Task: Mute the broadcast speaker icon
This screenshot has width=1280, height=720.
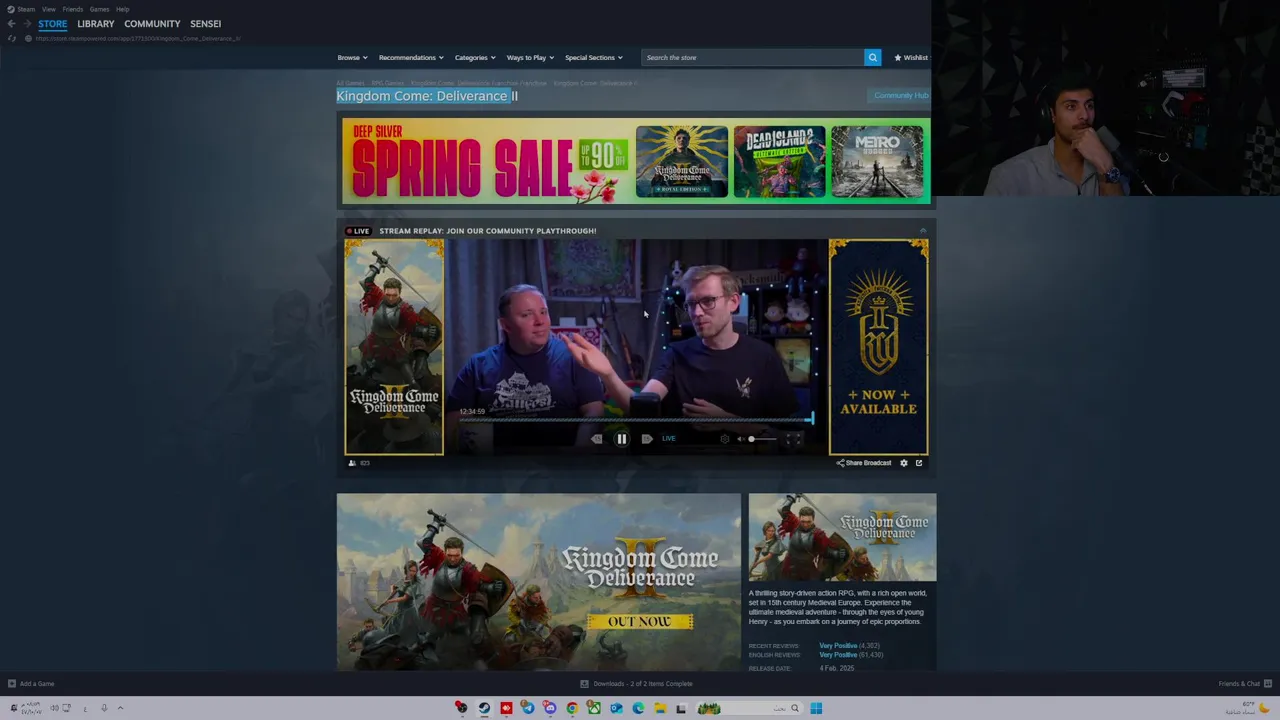Action: [740, 438]
